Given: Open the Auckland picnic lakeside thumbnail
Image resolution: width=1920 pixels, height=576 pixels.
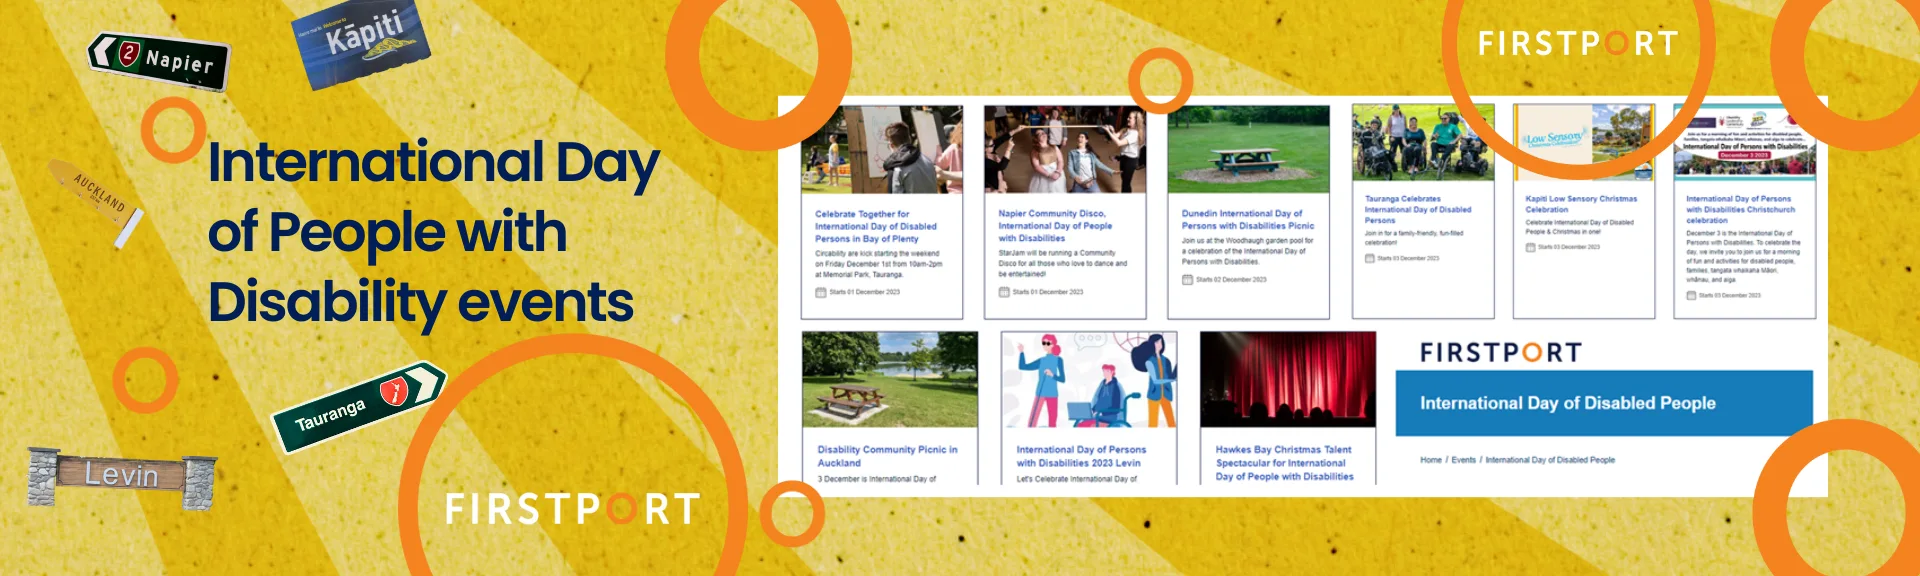Looking at the screenshot, I should pyautogui.click(x=890, y=380).
